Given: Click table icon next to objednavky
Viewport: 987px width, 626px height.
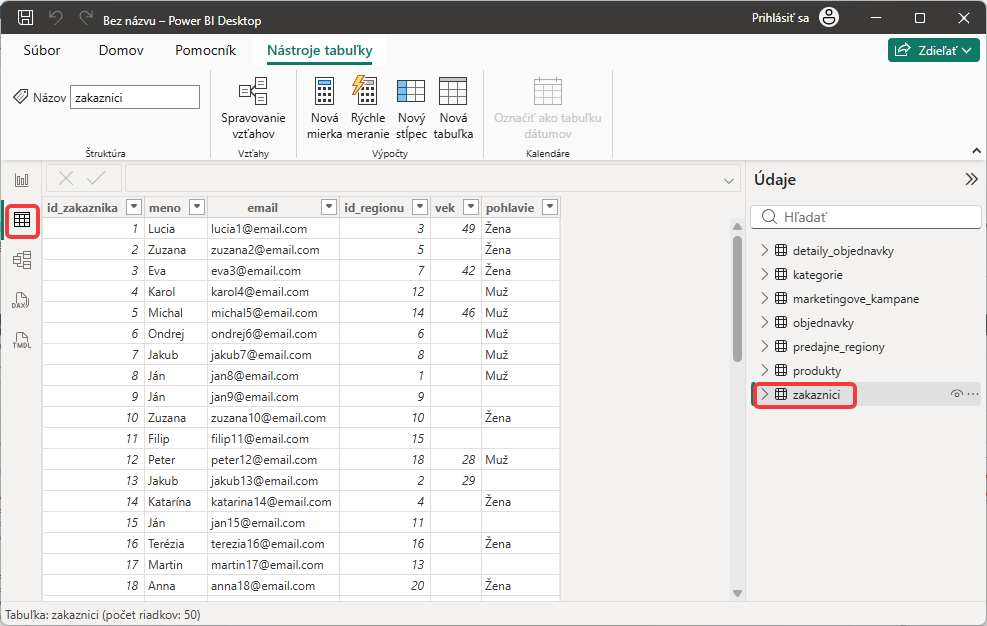Looking at the screenshot, I should pyautogui.click(x=781, y=322).
